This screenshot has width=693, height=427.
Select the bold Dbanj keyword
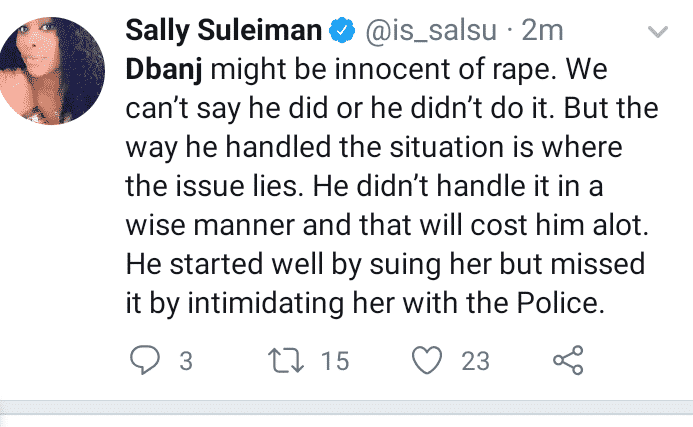tap(164, 69)
